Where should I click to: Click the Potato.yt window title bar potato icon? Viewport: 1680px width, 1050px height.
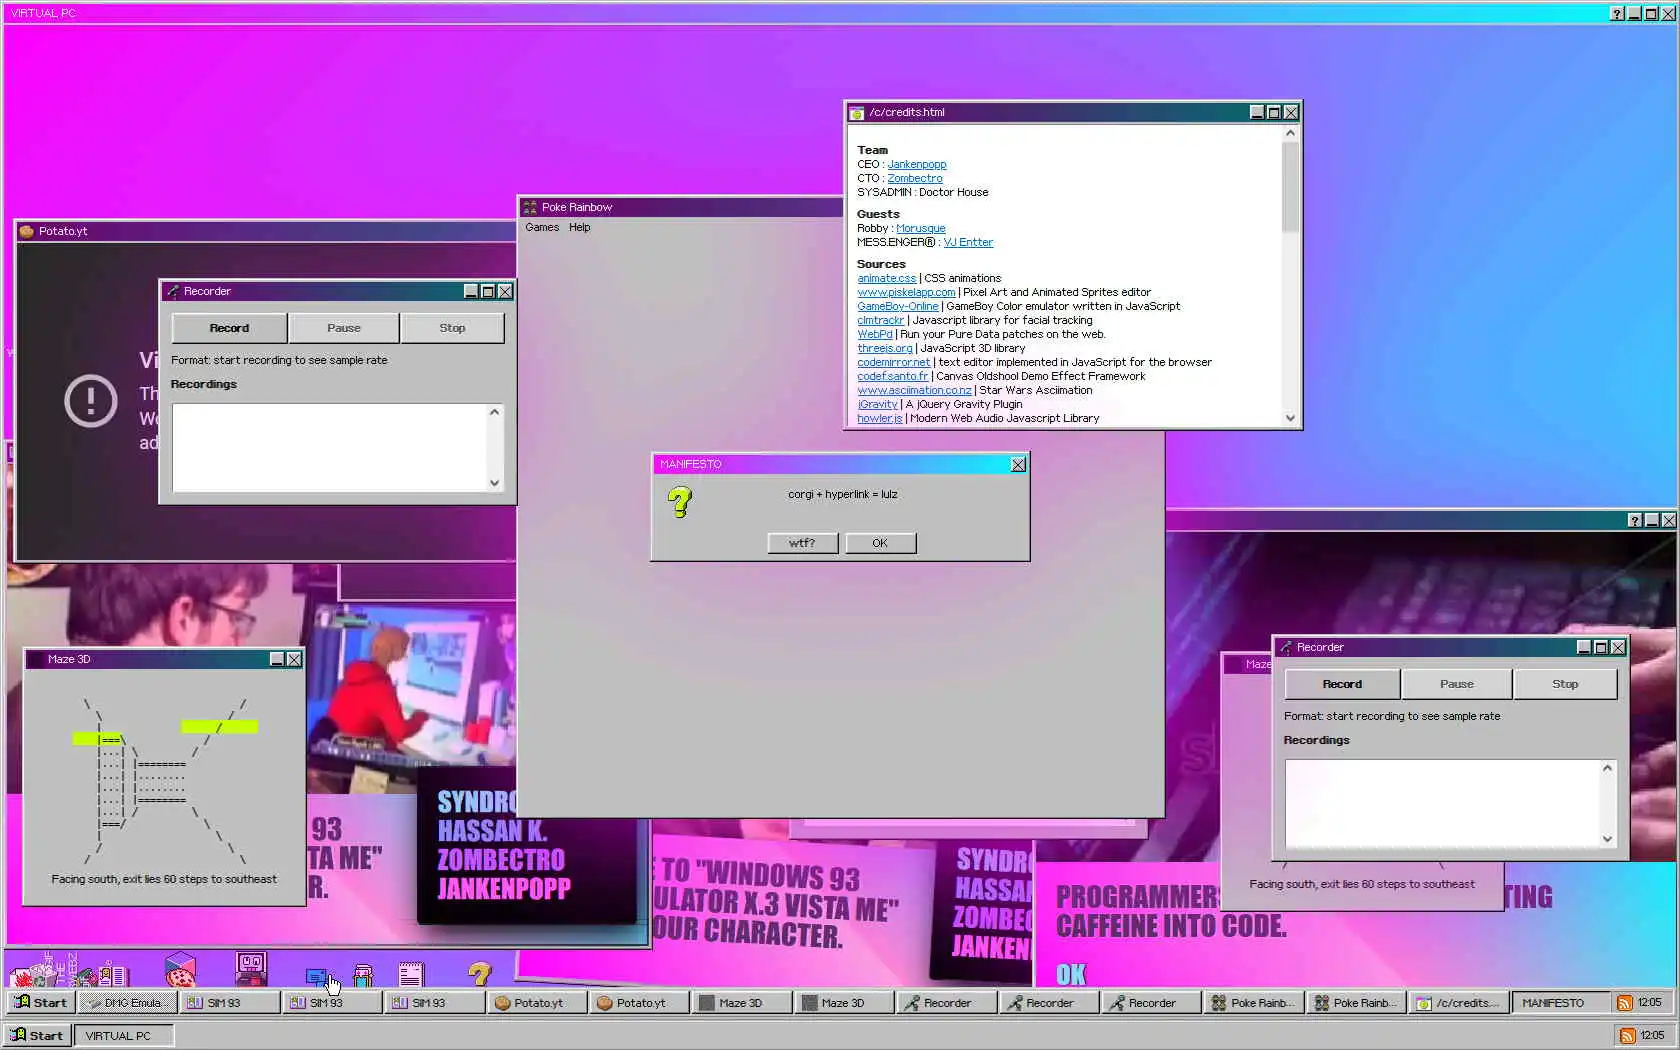(x=27, y=231)
